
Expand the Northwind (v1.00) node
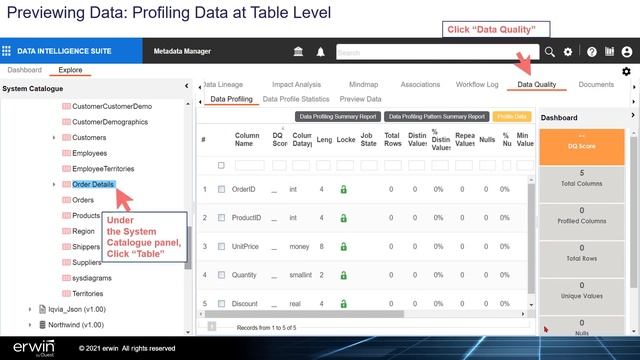[x=30, y=325]
